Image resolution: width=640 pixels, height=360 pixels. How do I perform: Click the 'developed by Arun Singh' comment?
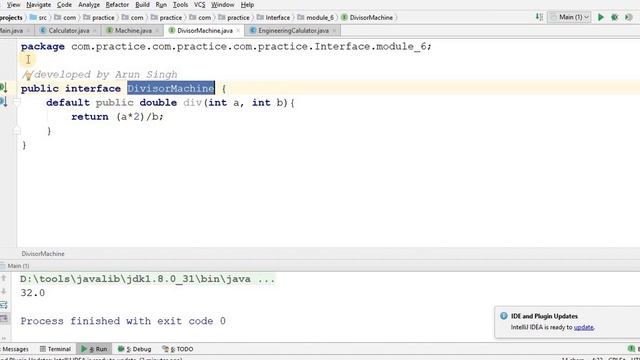click(x=100, y=75)
